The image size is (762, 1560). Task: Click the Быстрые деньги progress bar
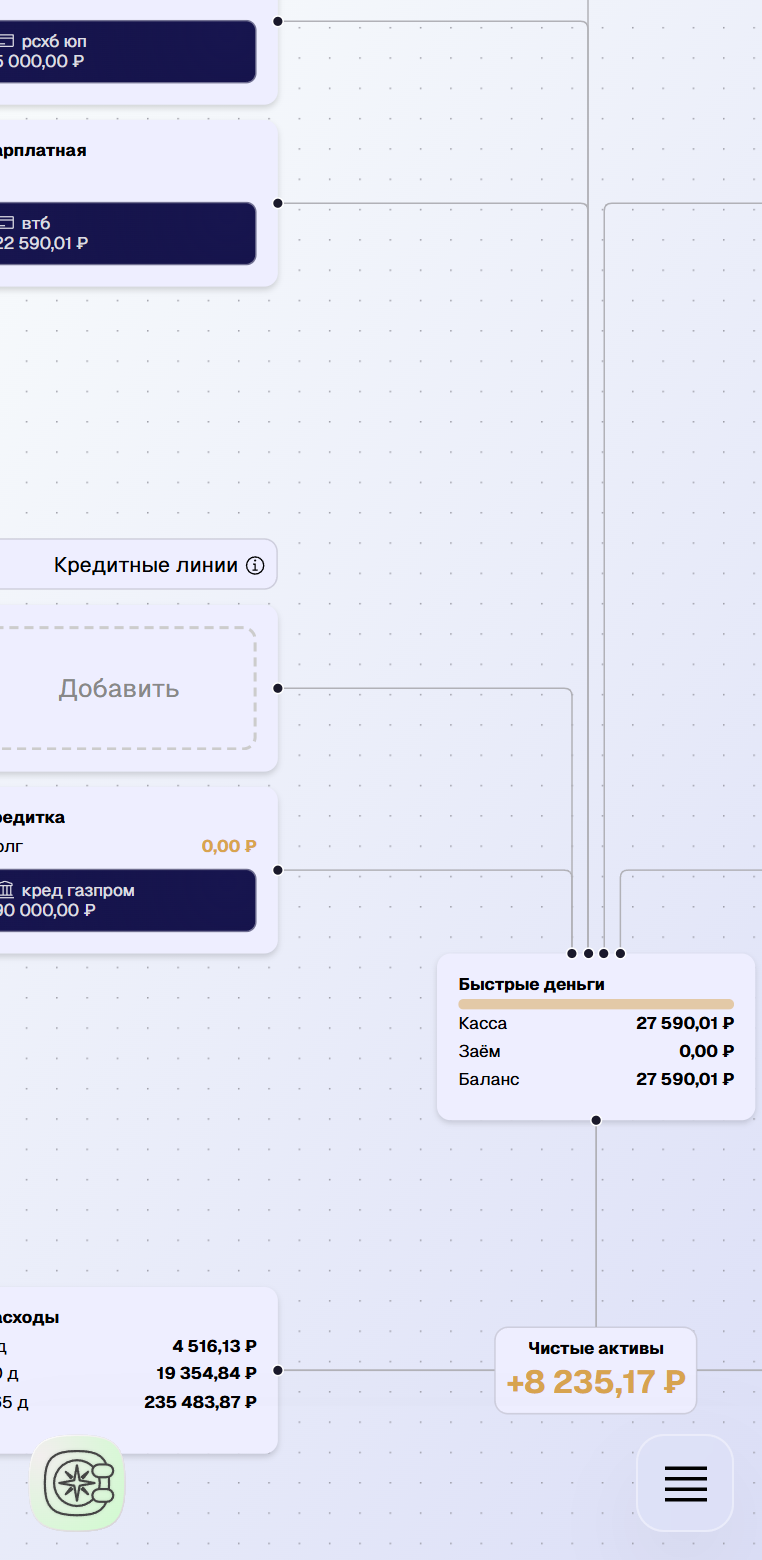[596, 1004]
